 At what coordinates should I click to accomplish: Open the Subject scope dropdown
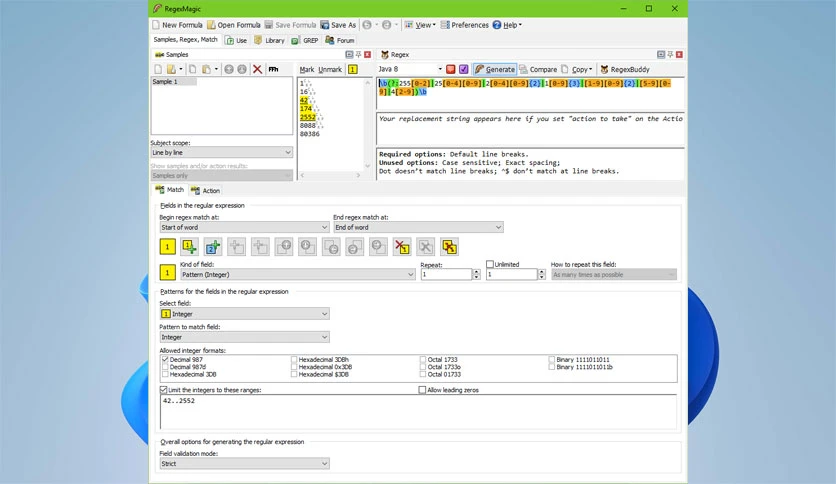[222, 152]
